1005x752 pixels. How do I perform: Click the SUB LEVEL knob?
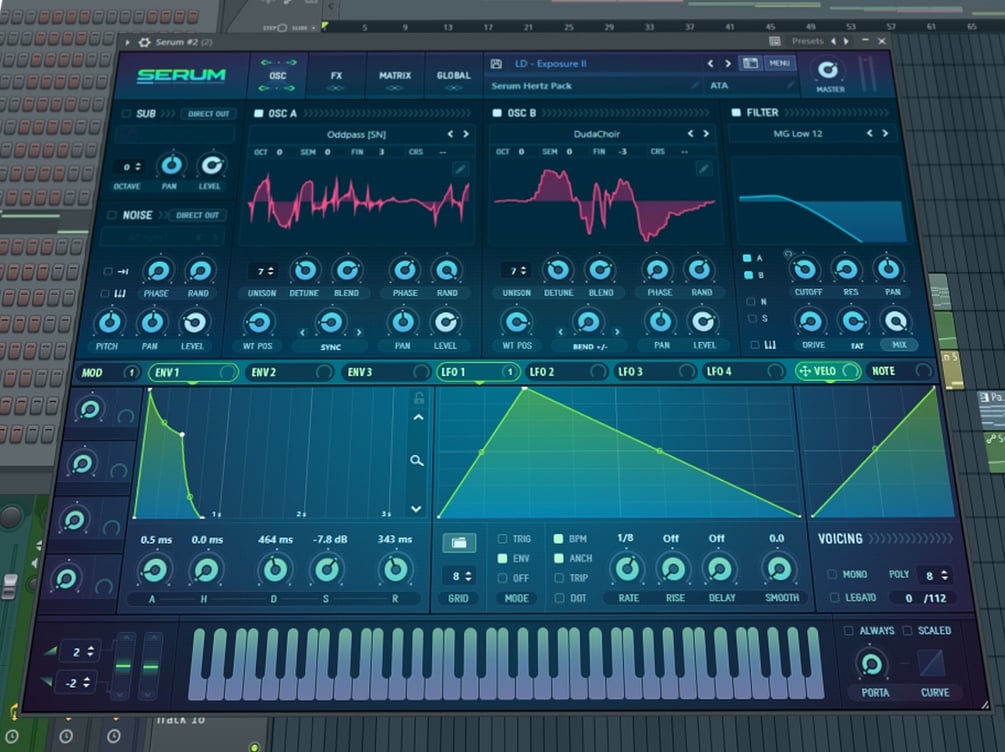211,165
